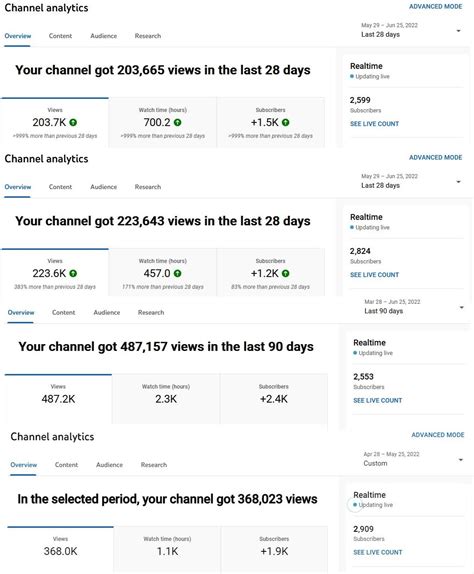Select the Views 487.2K metric card

[x=58, y=399]
